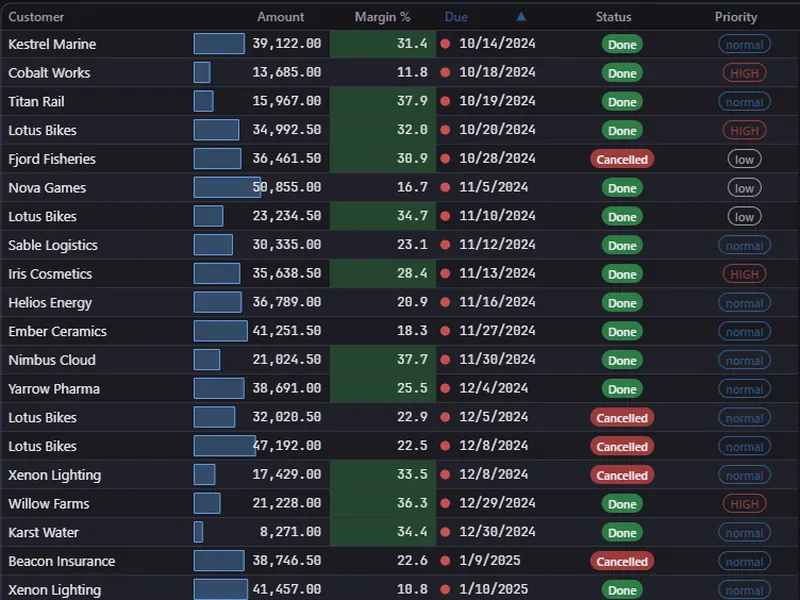Viewport: 800px width, 600px height.
Task: Select the Iris Cosmetics customer cell
Action: coord(50,274)
